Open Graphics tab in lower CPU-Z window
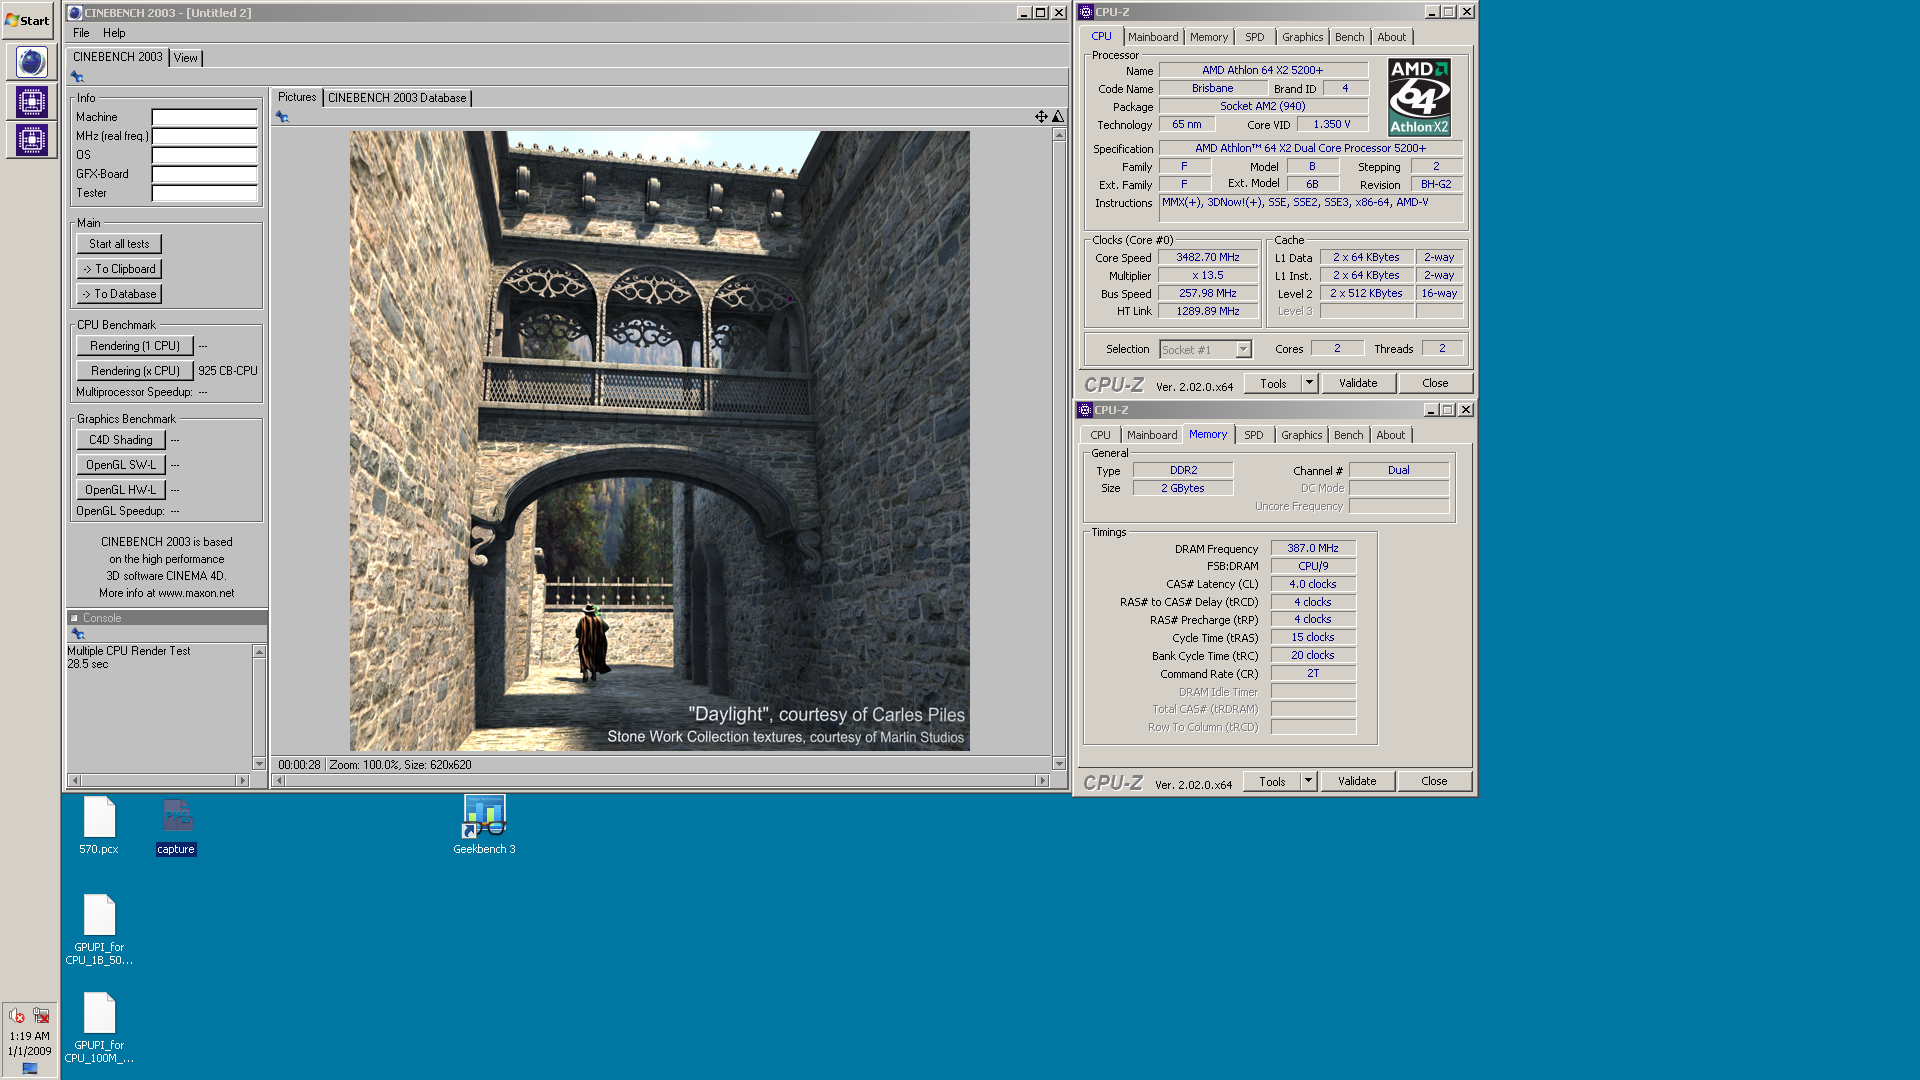Screen dimensions: 1920x1080 [1301, 435]
